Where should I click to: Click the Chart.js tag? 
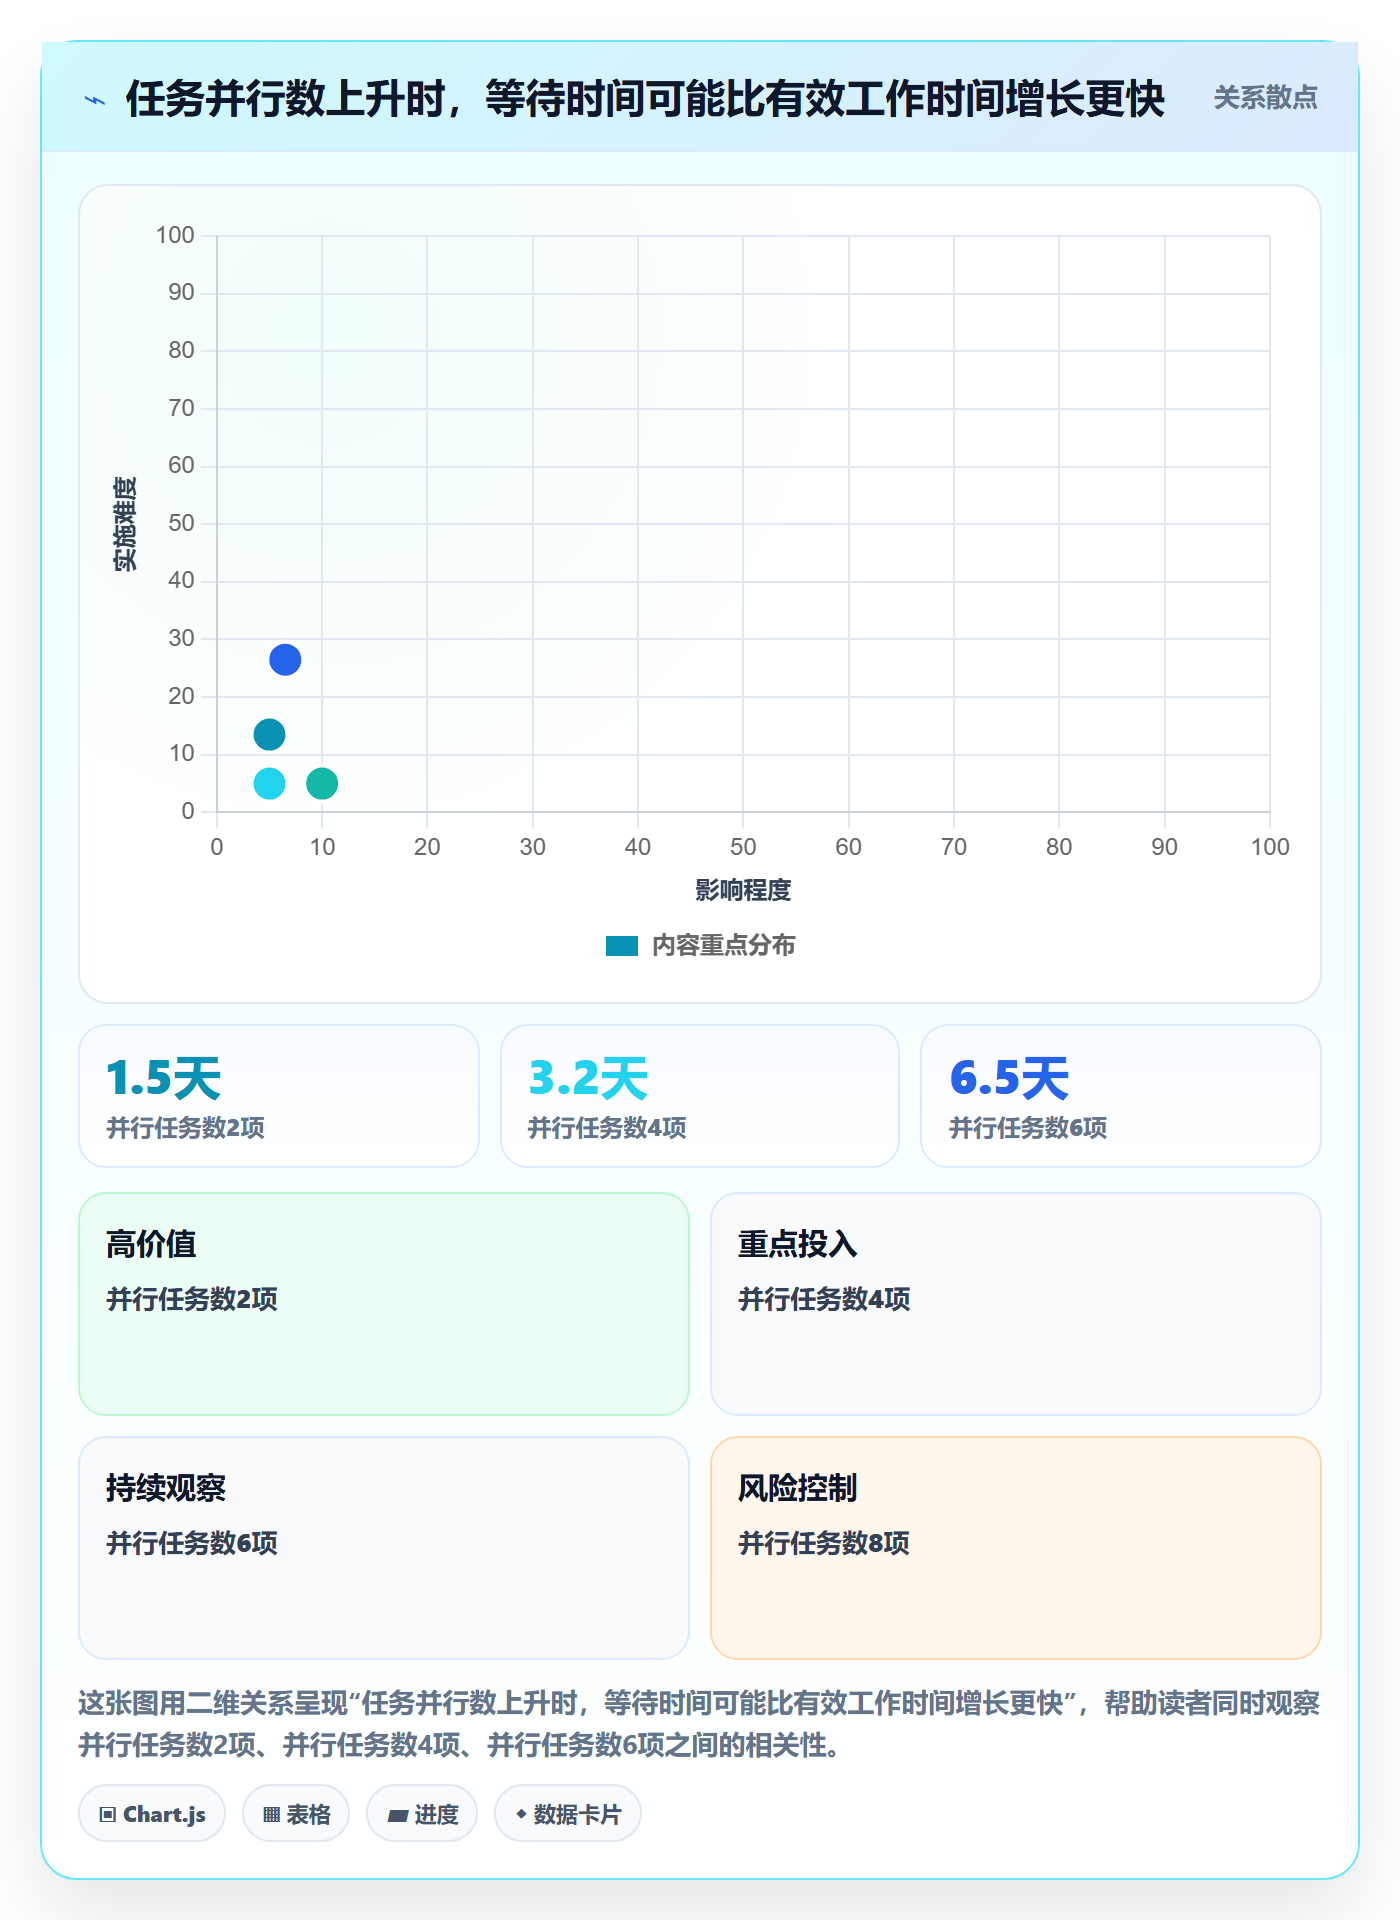coord(152,1814)
